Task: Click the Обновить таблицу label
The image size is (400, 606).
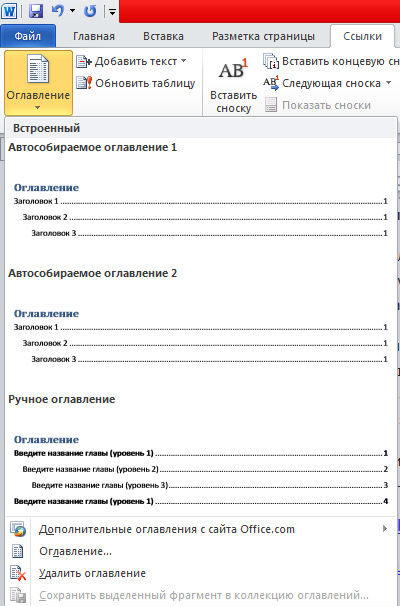Action: click(145, 83)
